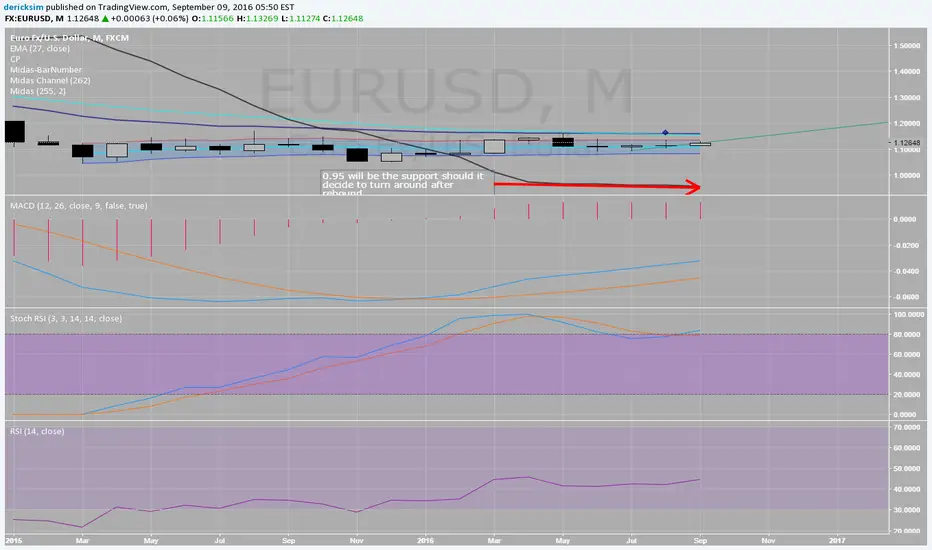Click the Euro Fx/U.S. Dollar chart title
The width and height of the screenshot is (932, 550).
coord(69,37)
